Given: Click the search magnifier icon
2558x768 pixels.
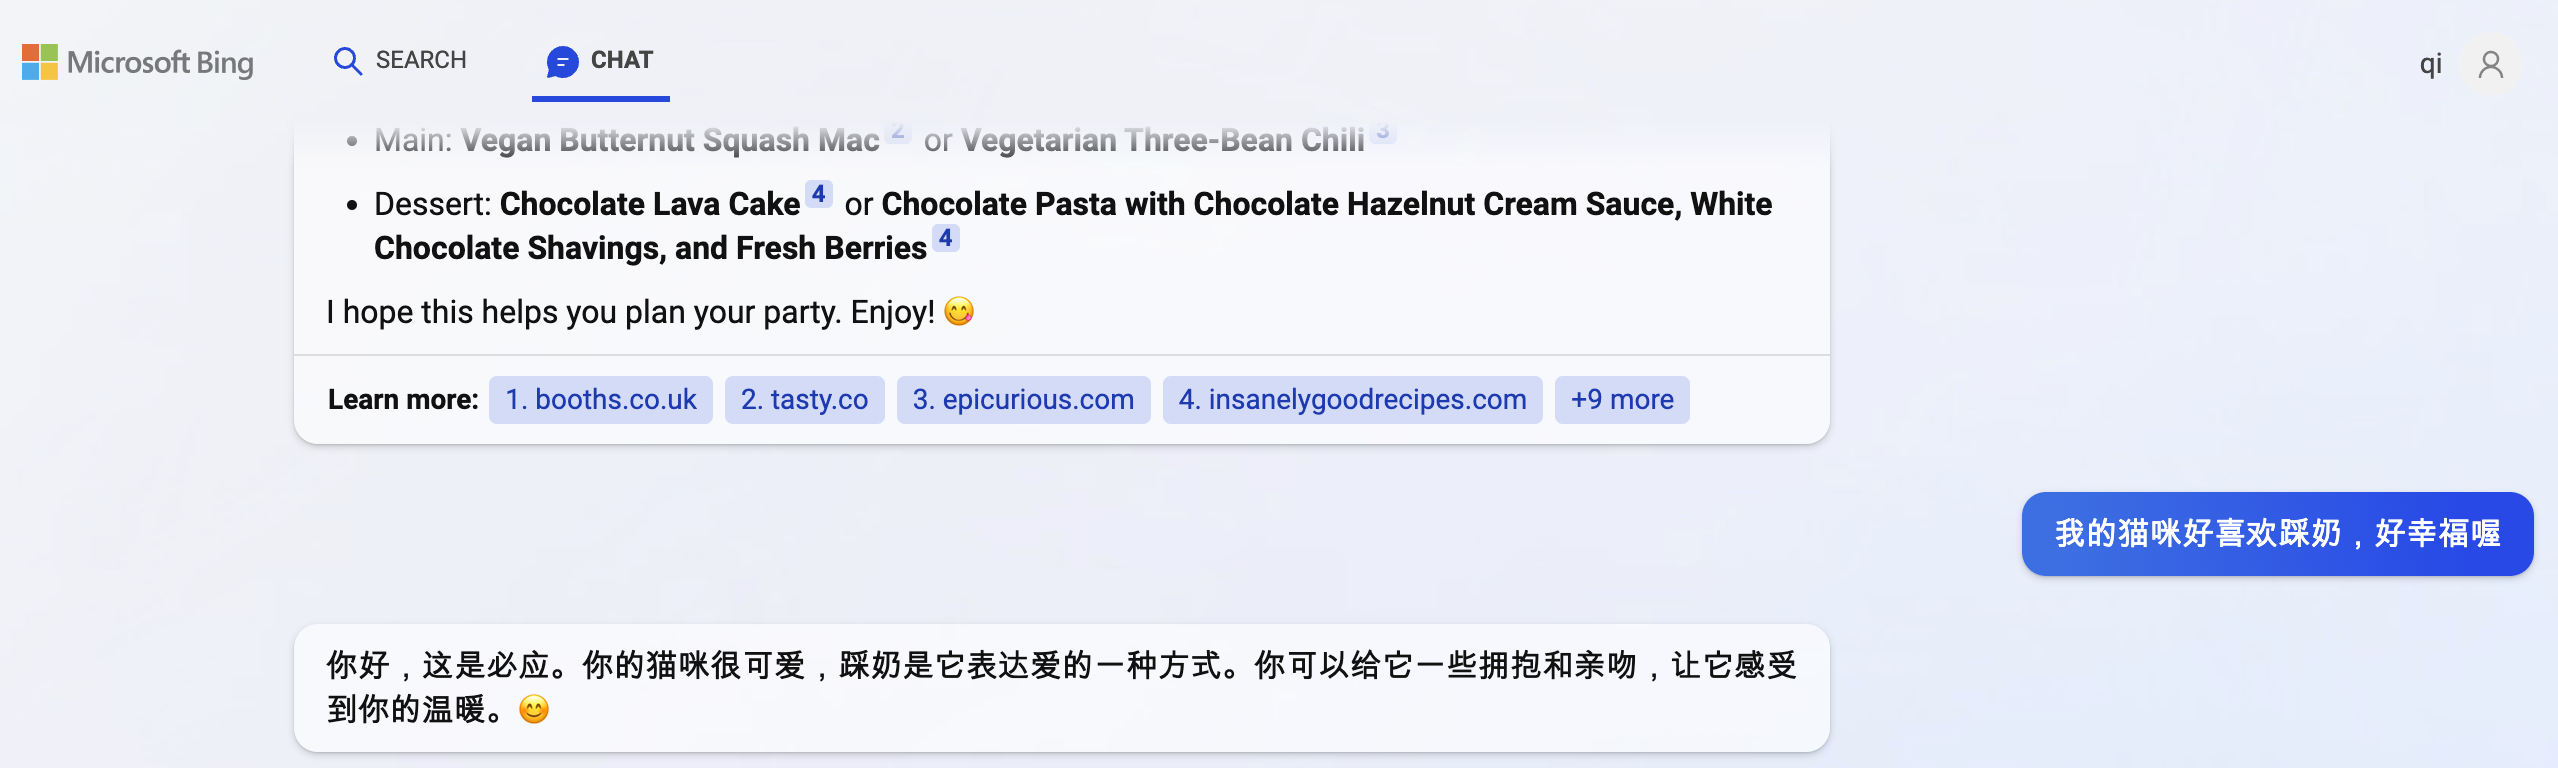Looking at the screenshot, I should (347, 61).
